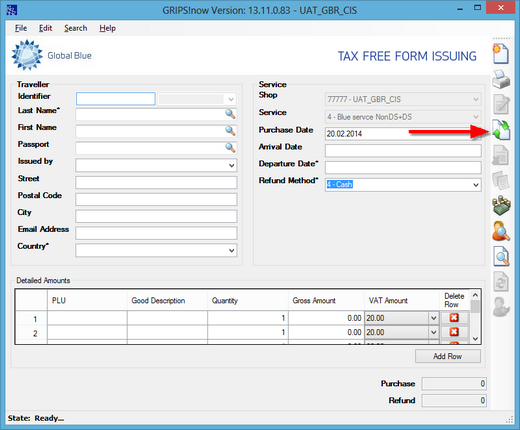Click the Global Blue logo

[52, 55]
